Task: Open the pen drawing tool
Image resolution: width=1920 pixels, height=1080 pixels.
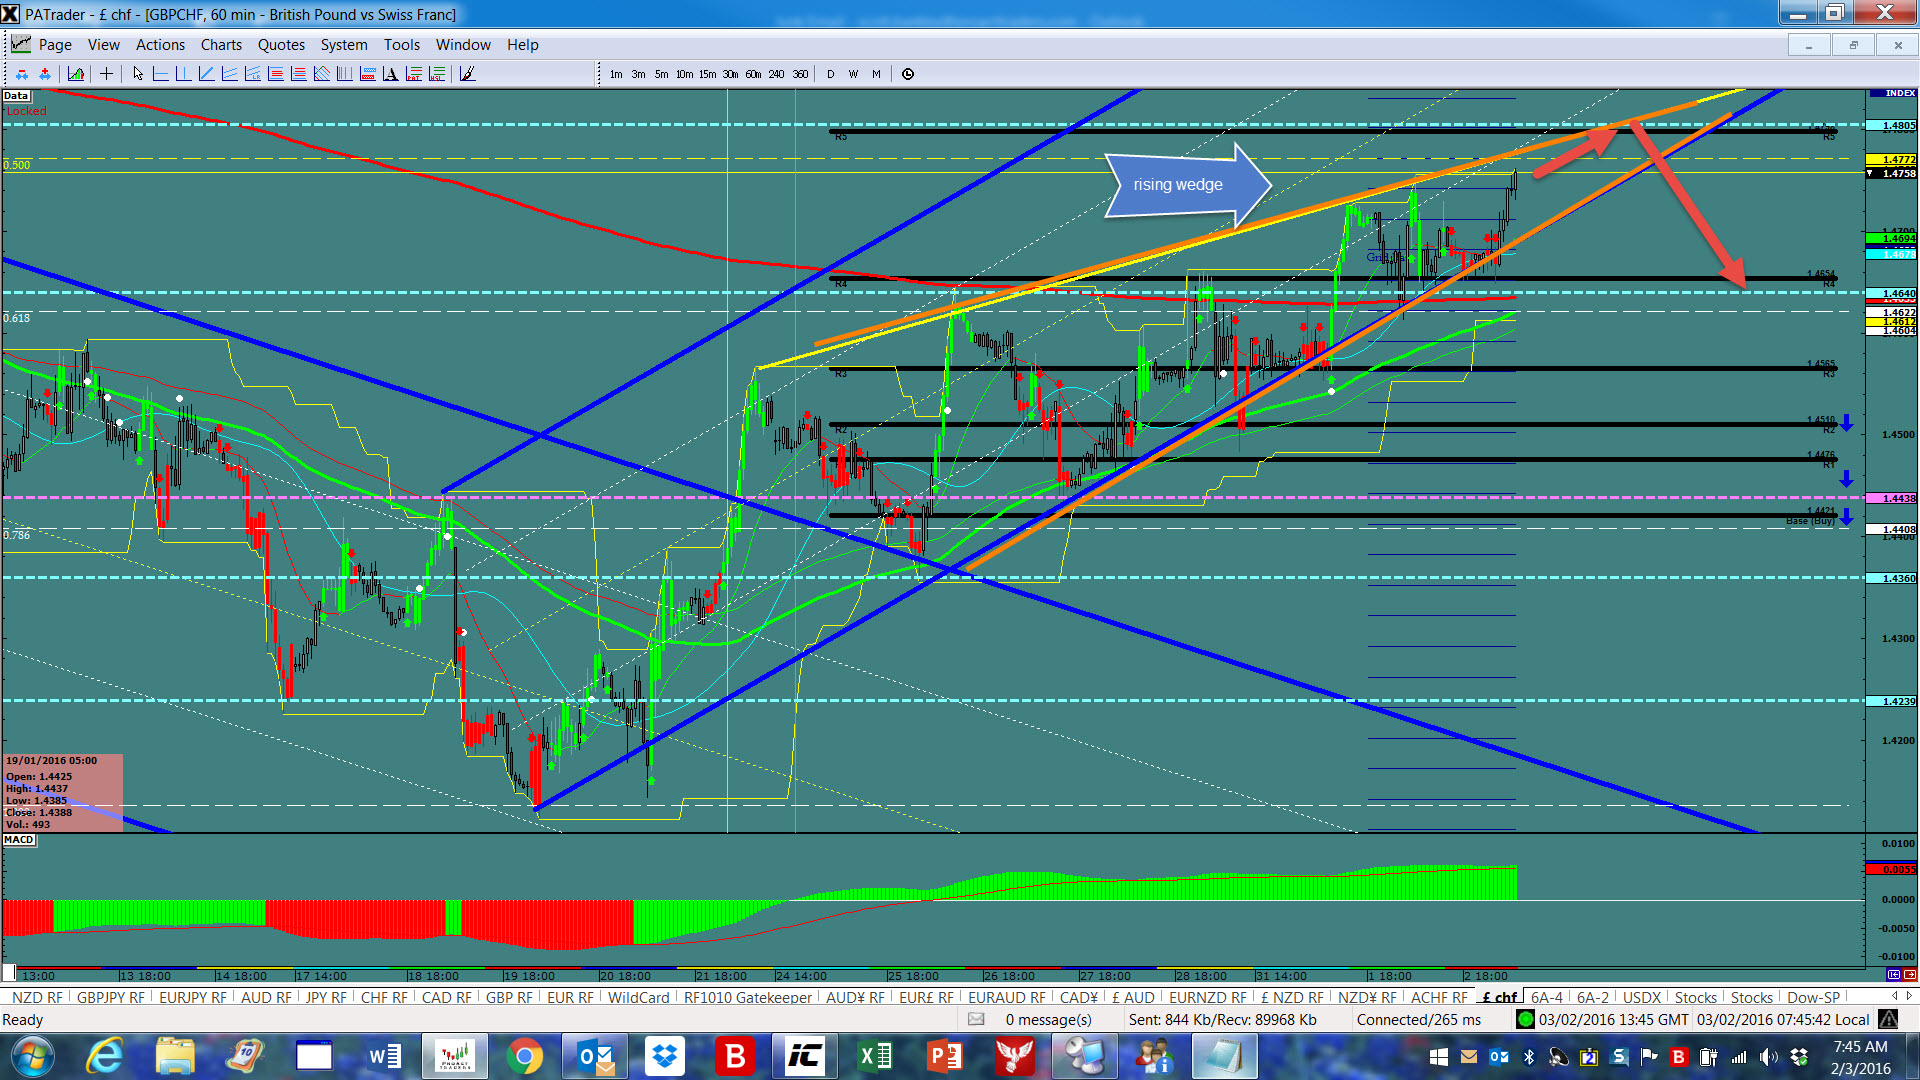Action: tap(467, 73)
